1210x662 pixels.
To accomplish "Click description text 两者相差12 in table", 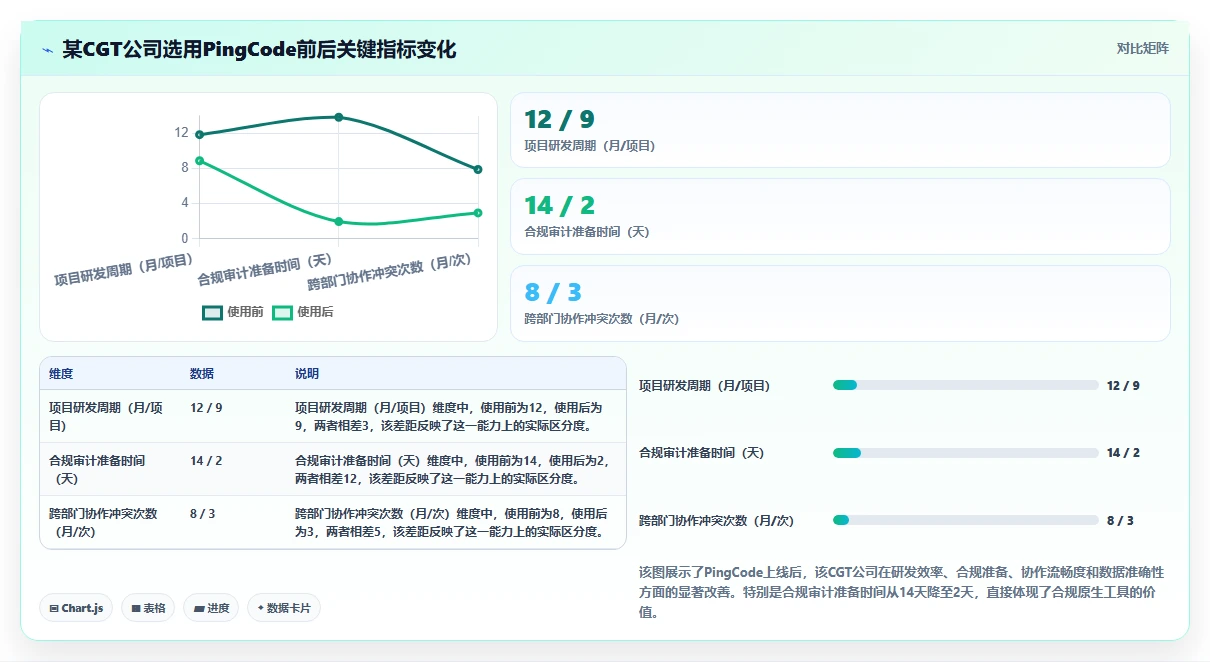I will (327, 479).
